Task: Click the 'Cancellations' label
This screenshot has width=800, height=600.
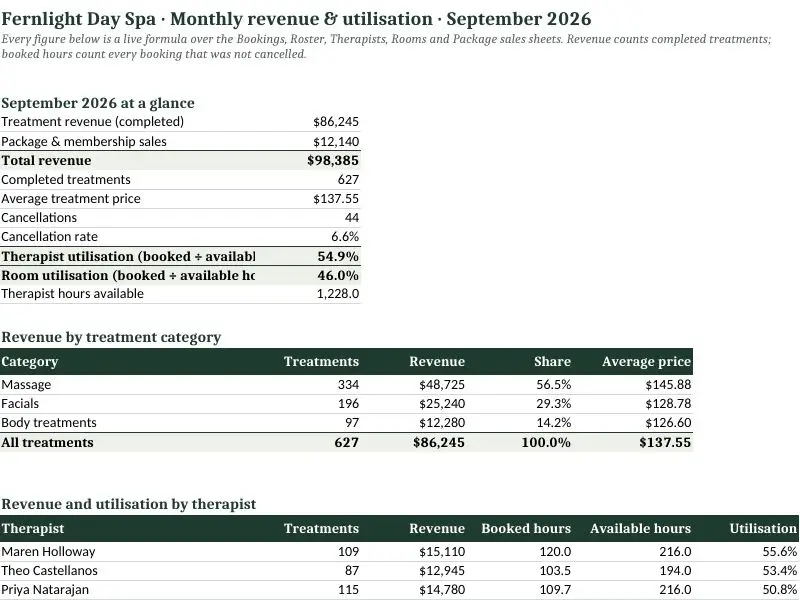Action: 39,217
